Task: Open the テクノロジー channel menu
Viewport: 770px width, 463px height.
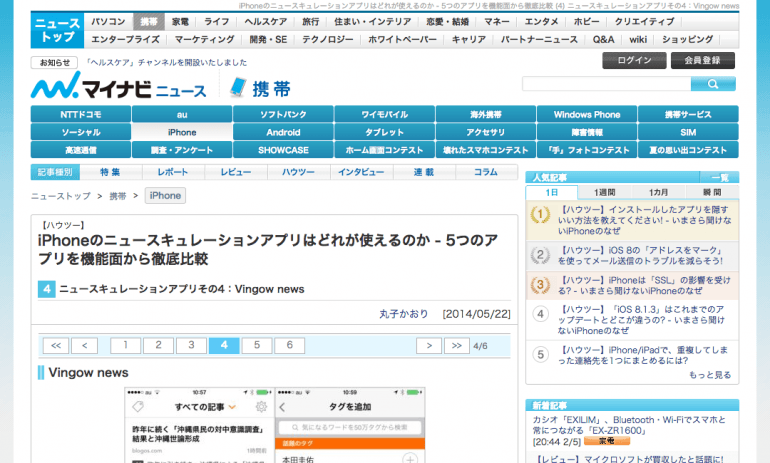Action: click(328, 39)
